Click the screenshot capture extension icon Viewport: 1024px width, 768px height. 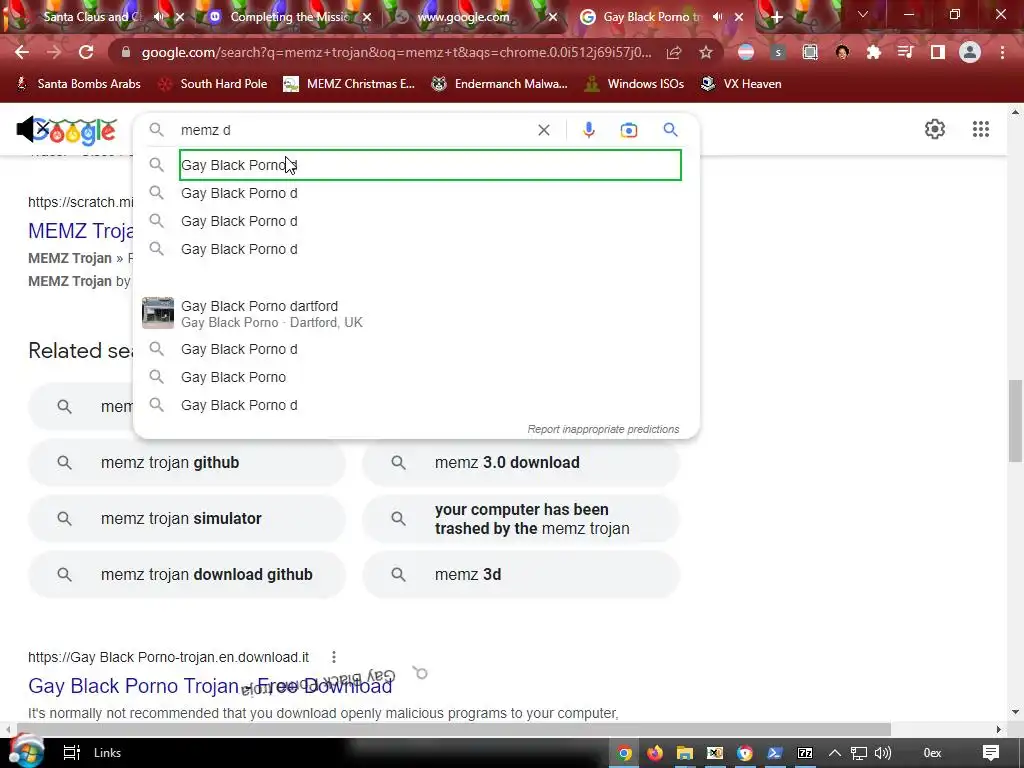pos(810,52)
